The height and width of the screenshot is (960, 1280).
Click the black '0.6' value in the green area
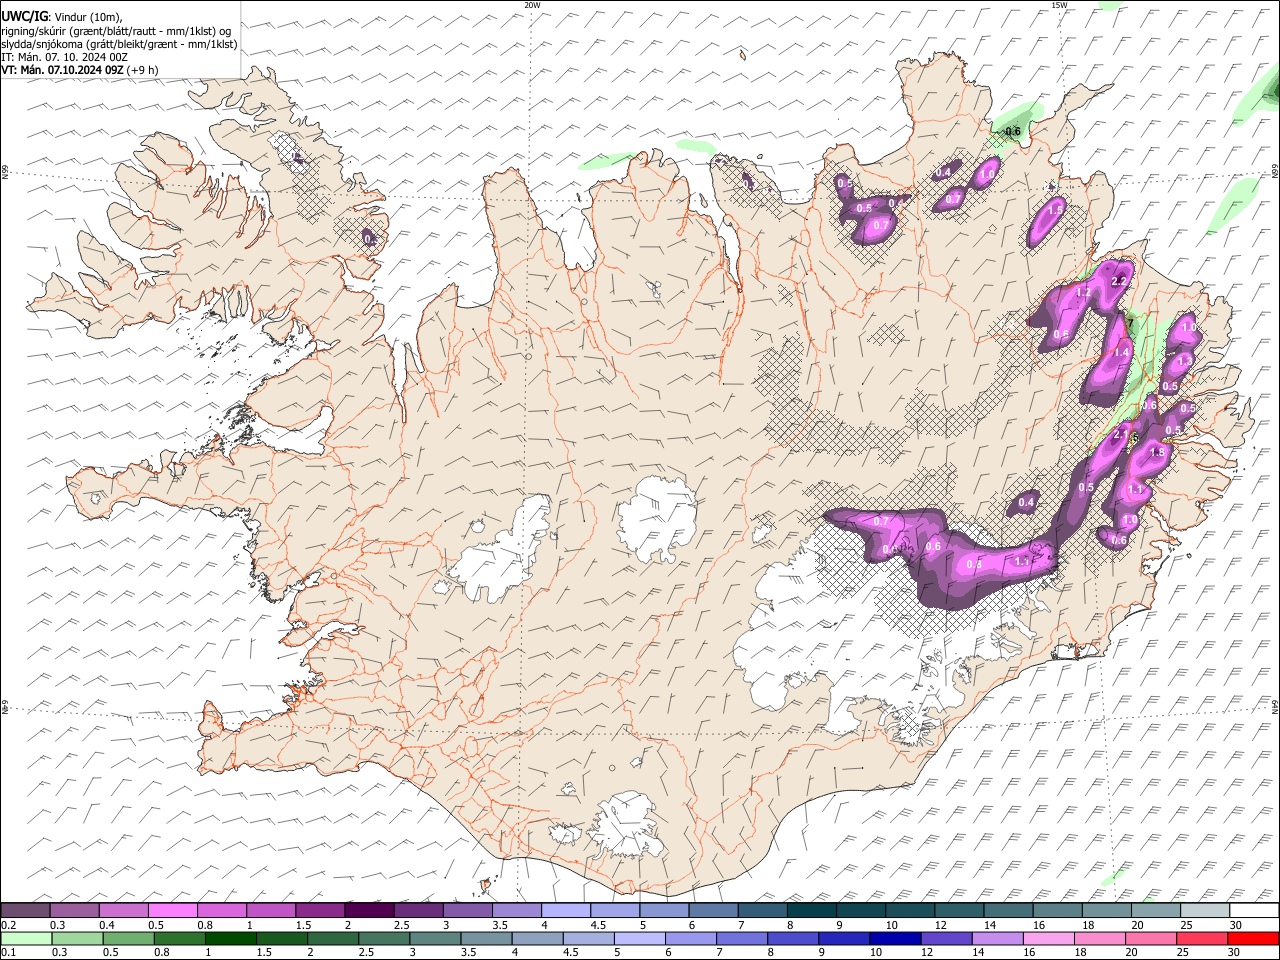(1013, 131)
